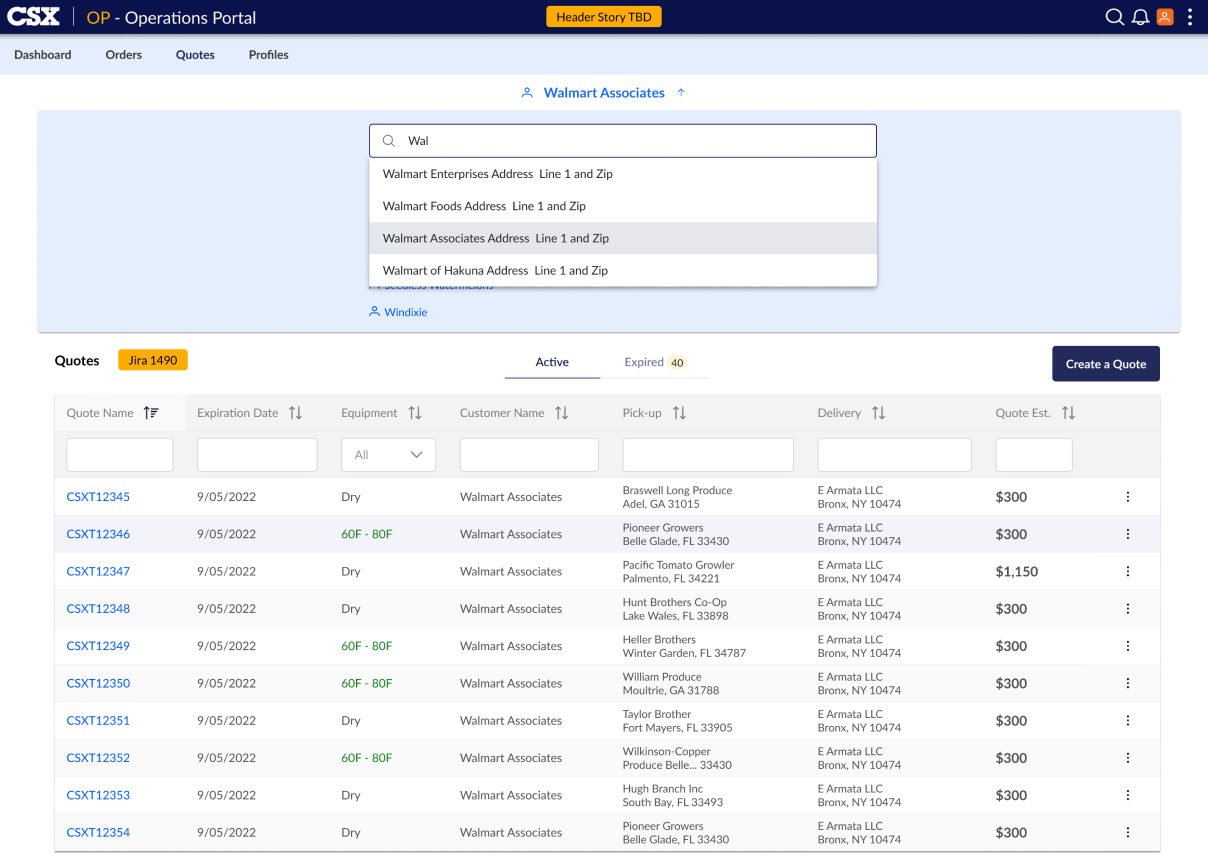1208x868 pixels.
Task: Click the CSX logo in the header
Action: click(34, 17)
